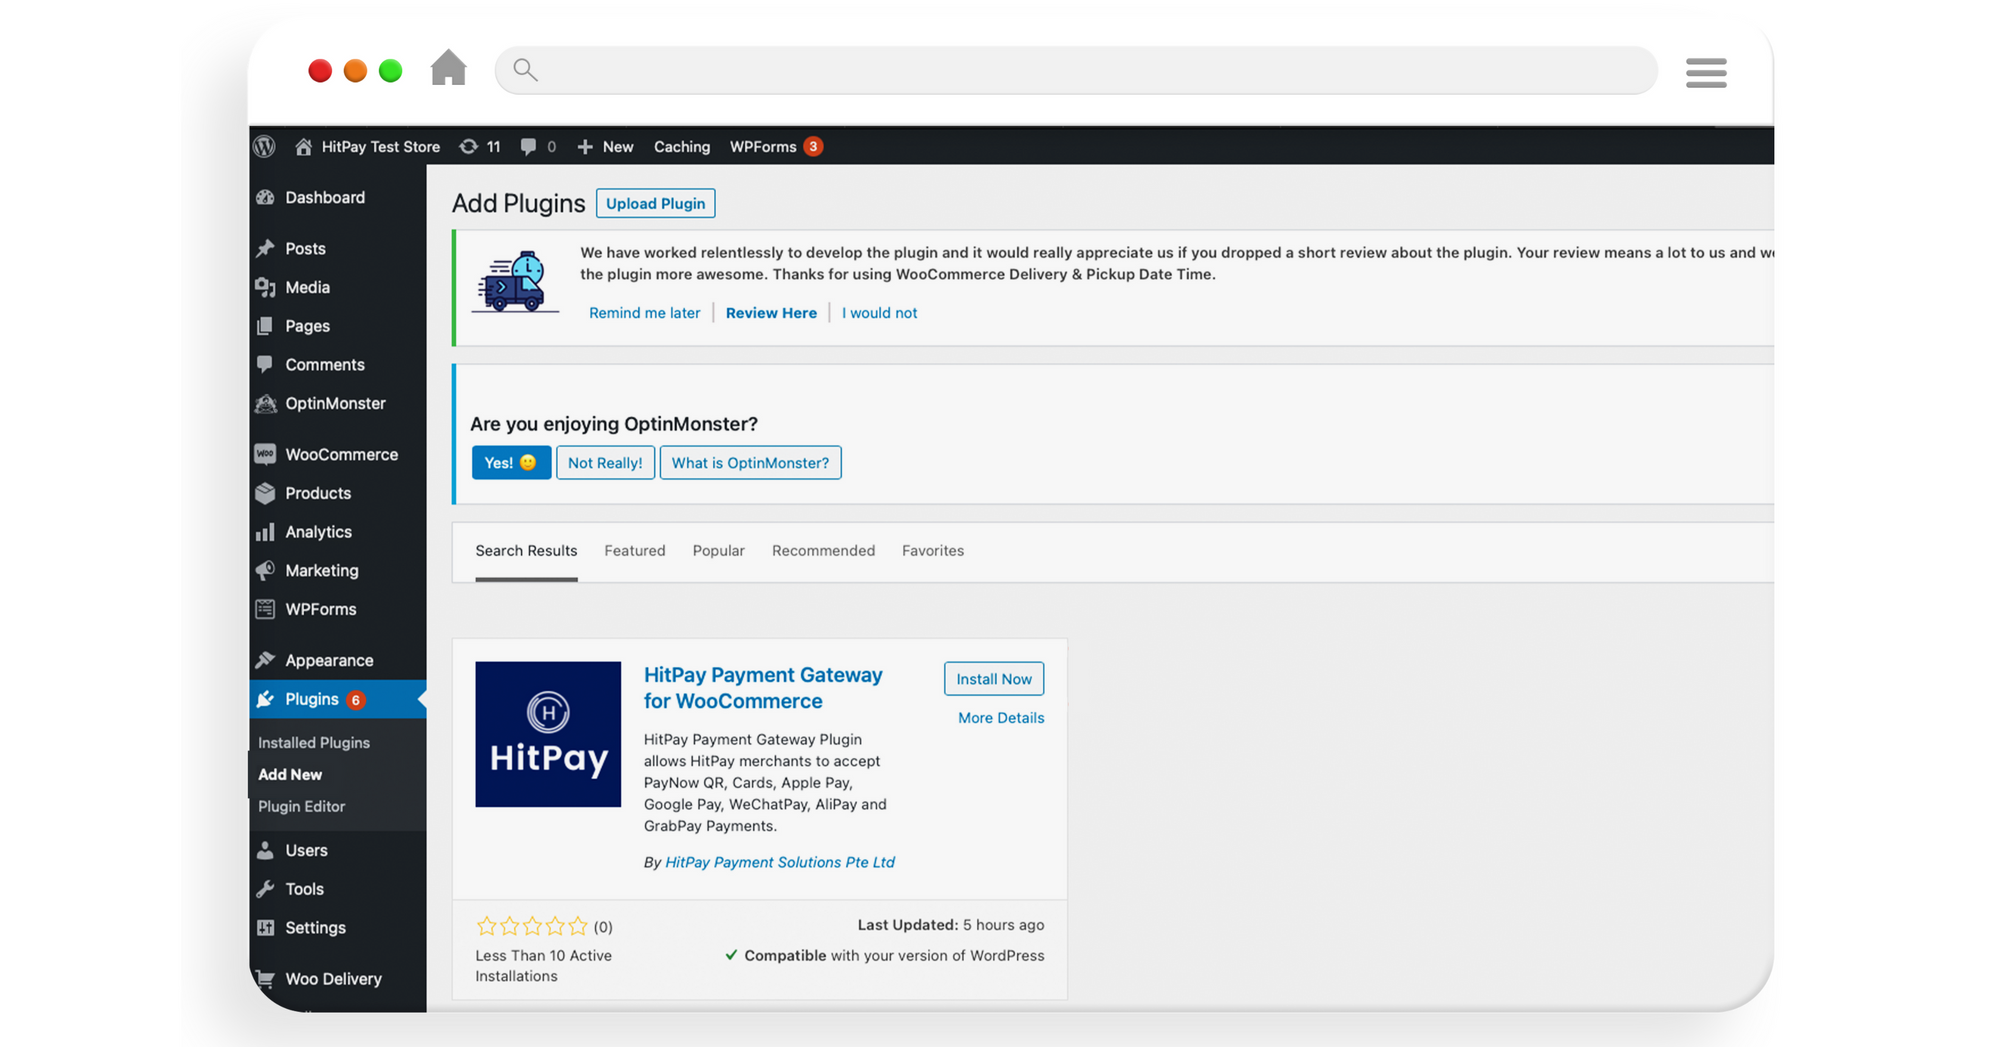Click the Not Really! button
The image size is (2000, 1047).
605,462
